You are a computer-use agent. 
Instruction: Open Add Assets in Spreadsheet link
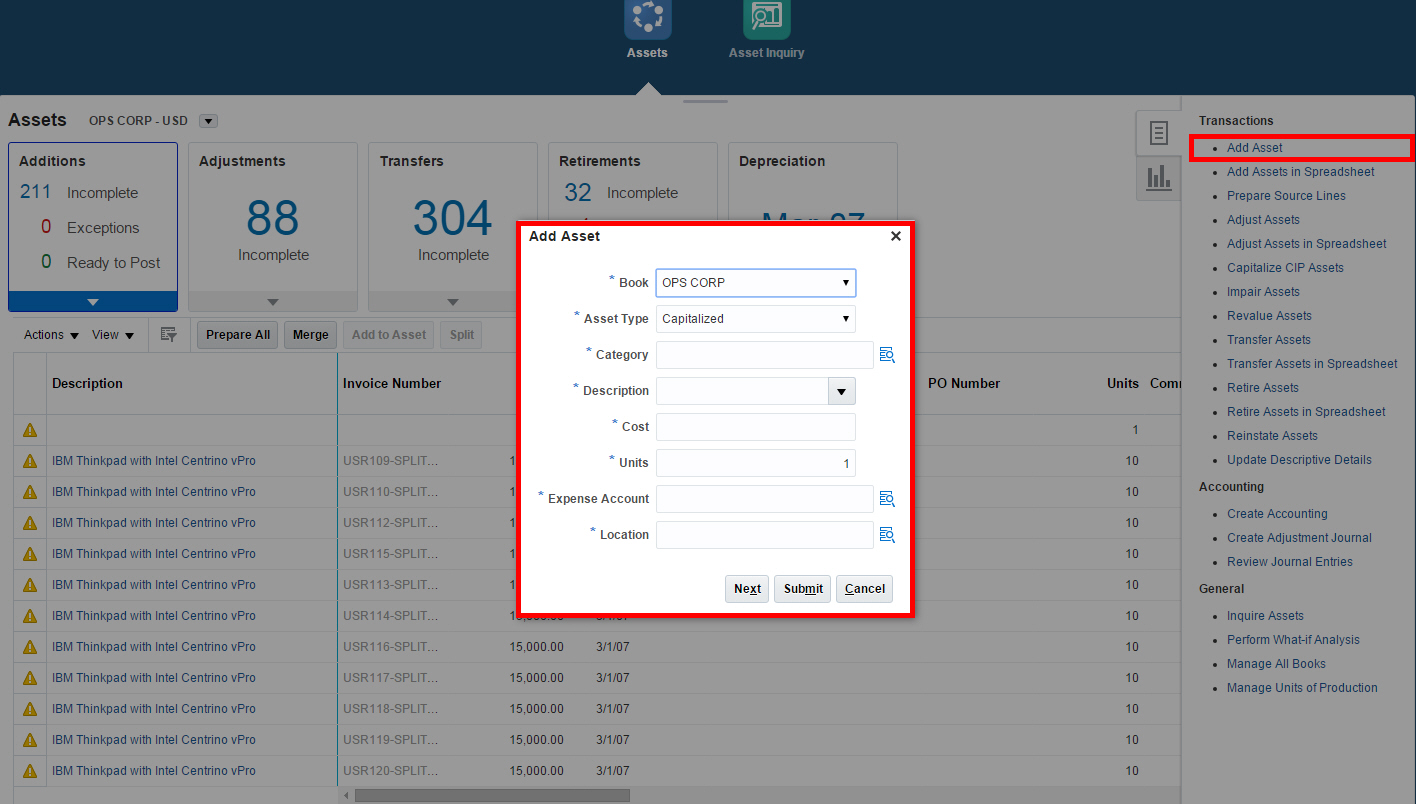point(1301,172)
